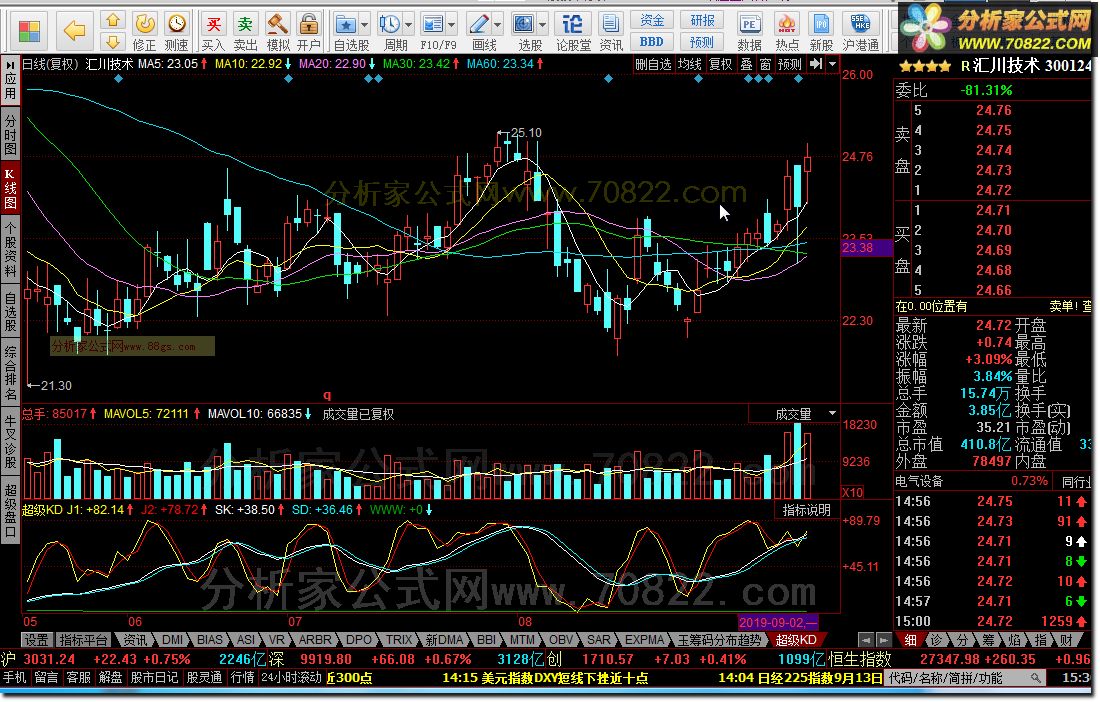Open the 热点 hot topics icon
1100x702 pixels.
coord(786,25)
